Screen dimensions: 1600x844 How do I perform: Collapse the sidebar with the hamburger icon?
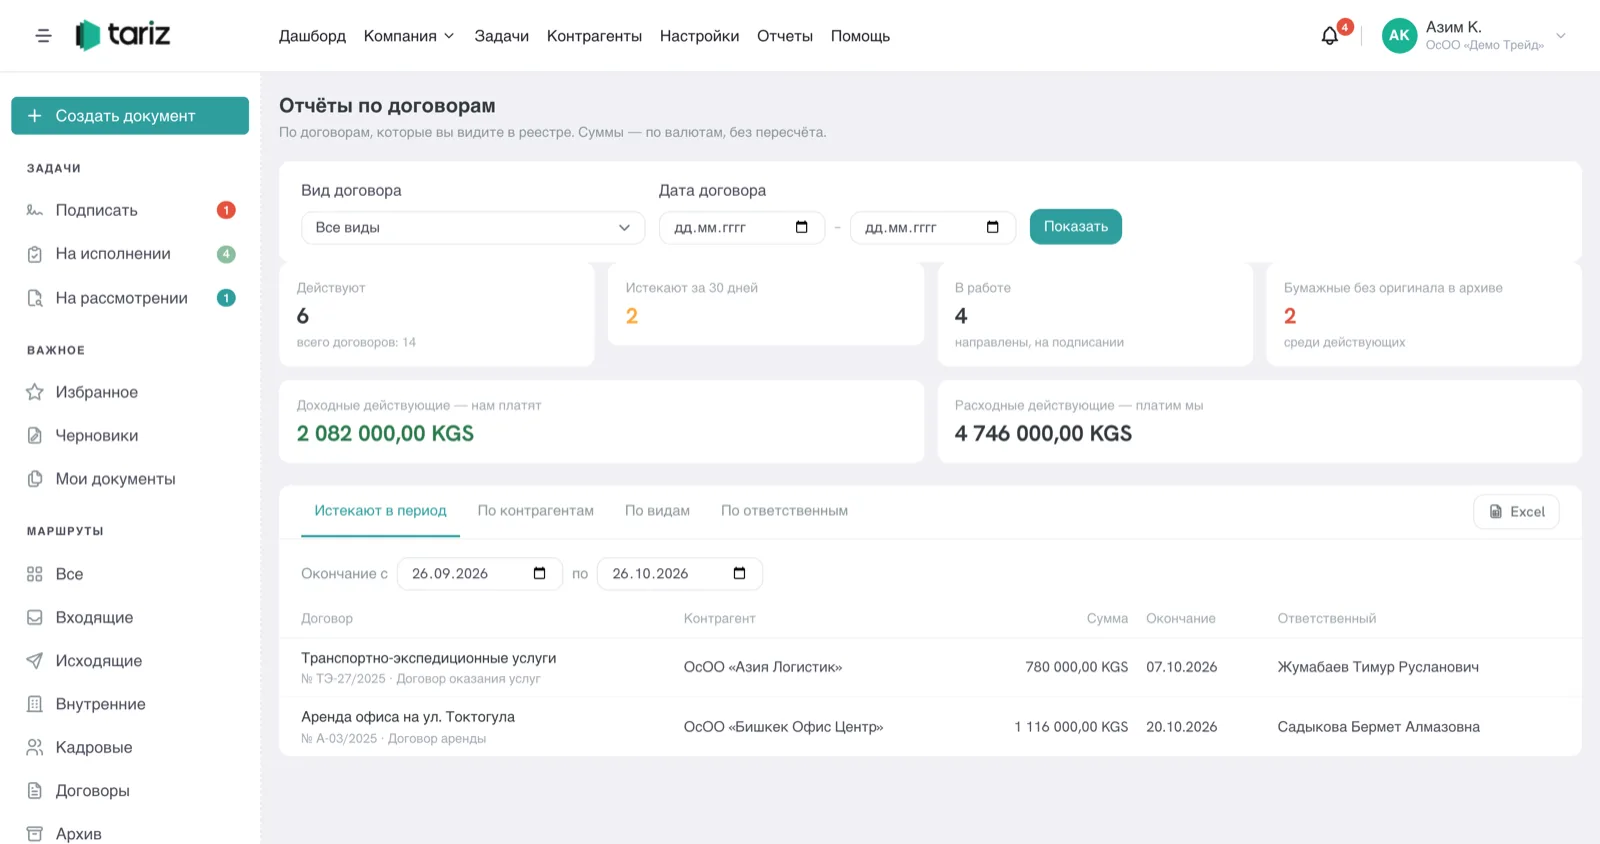click(x=43, y=36)
